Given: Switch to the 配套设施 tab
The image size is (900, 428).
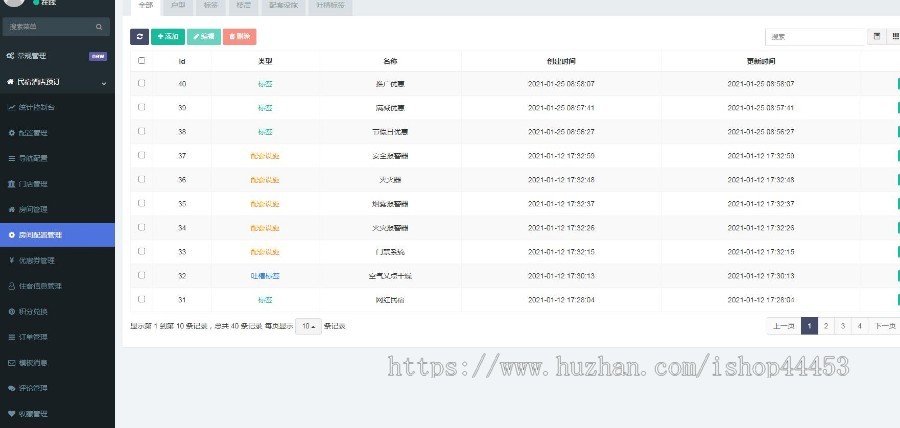Looking at the screenshot, I should tap(284, 6).
